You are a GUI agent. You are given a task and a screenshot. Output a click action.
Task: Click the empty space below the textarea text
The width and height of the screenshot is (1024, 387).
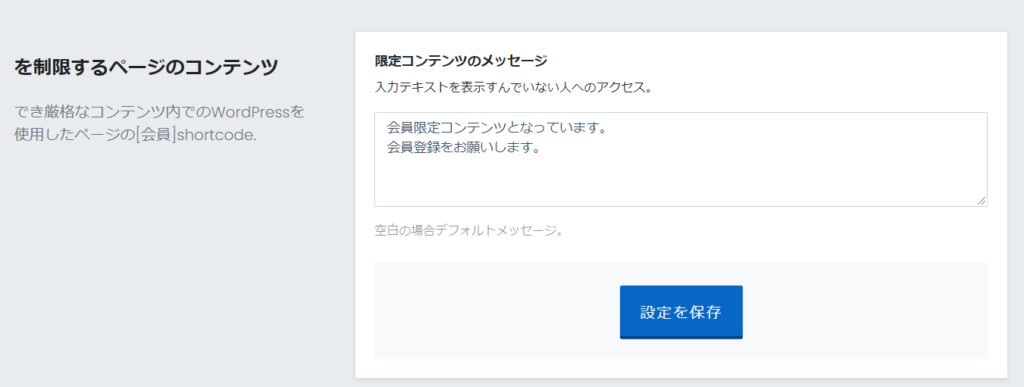click(x=680, y=183)
